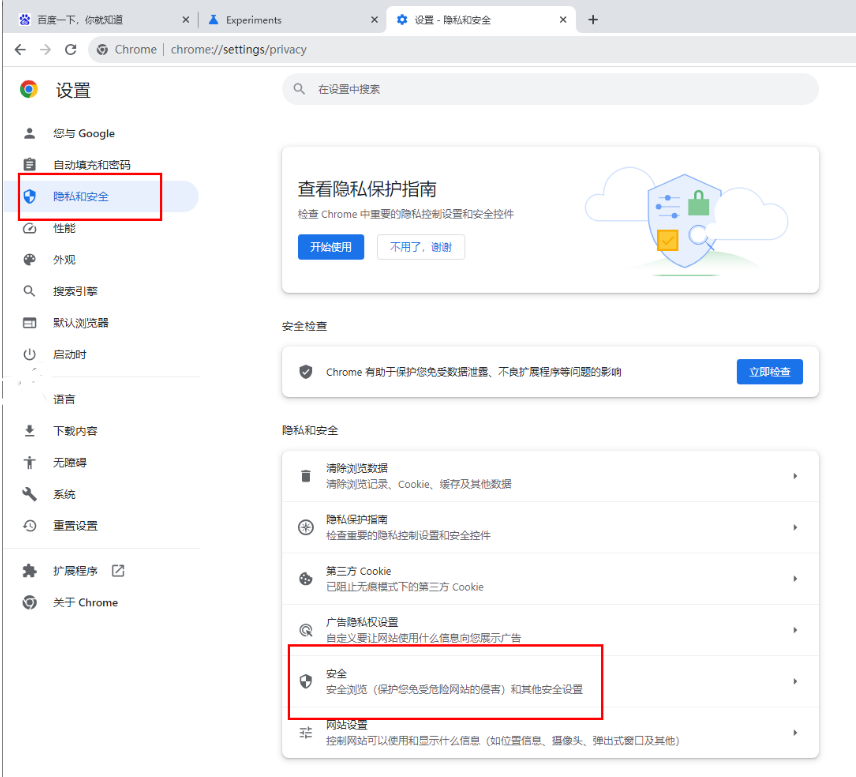
Task: Click the 安全浏览 description text in 安全 row
Action: [x=454, y=690]
